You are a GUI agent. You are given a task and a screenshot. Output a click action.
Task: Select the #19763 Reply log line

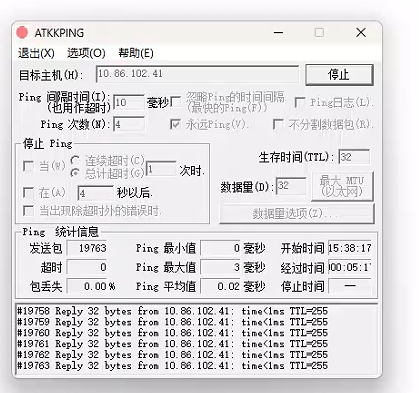(x=172, y=366)
